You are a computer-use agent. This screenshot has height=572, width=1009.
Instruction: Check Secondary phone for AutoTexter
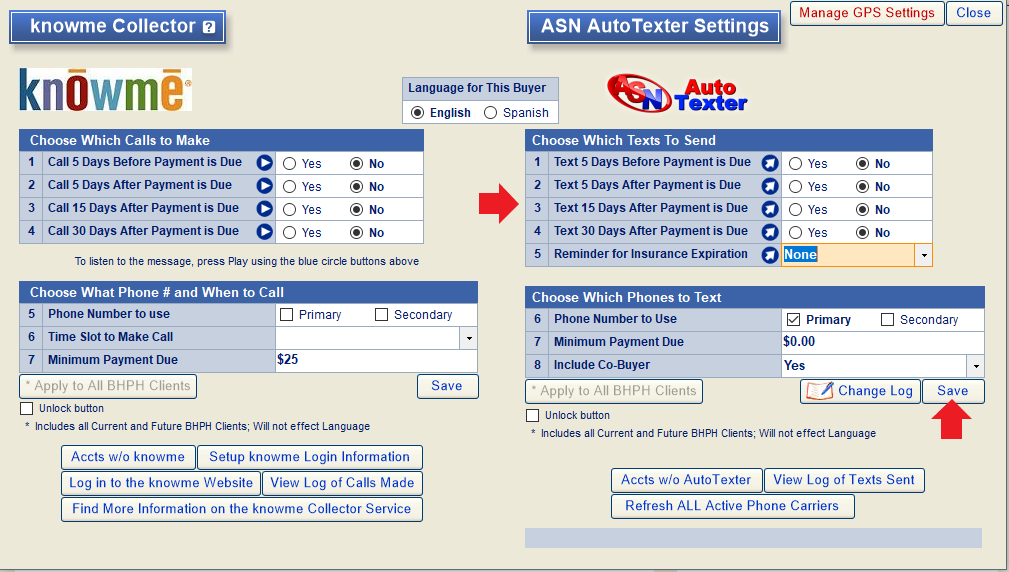(887, 319)
